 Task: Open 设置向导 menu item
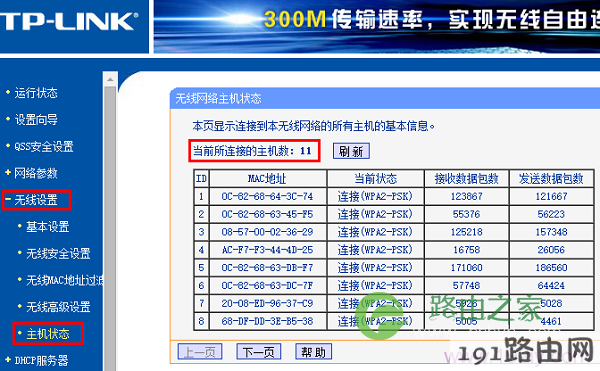click(36, 120)
